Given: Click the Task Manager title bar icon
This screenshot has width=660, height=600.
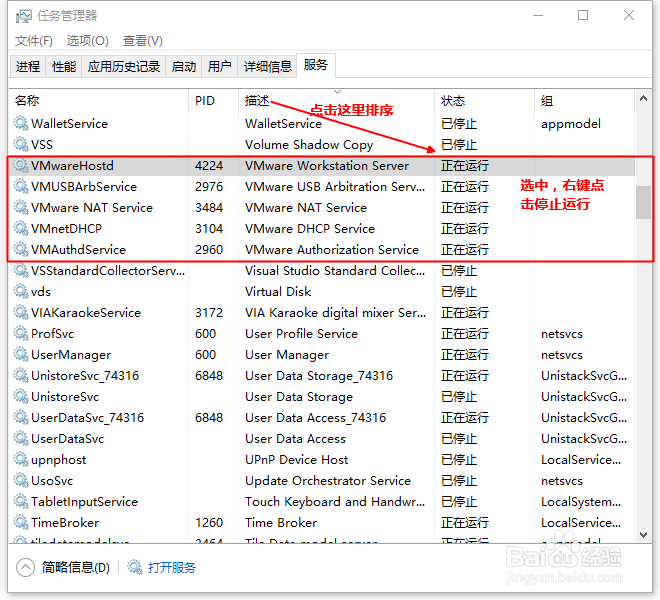Looking at the screenshot, I should pyautogui.click(x=24, y=16).
